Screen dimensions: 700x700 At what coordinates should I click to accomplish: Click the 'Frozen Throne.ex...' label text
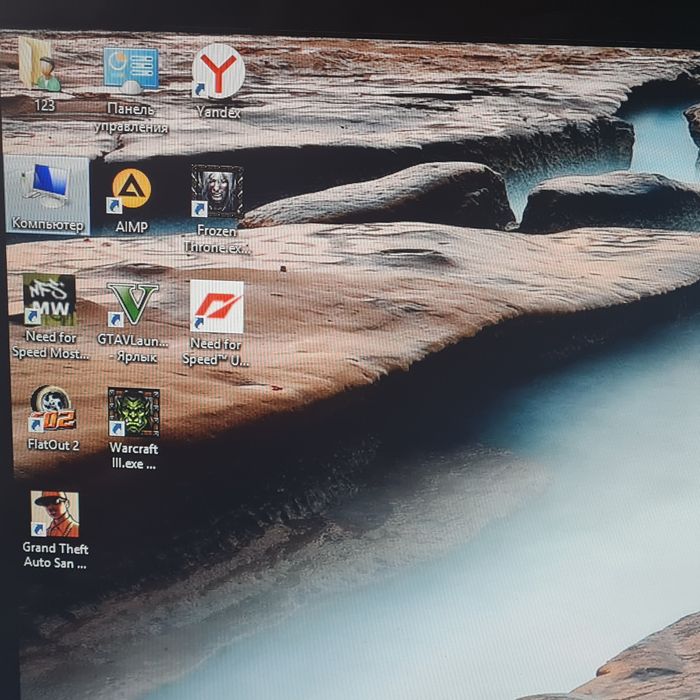click(217, 239)
